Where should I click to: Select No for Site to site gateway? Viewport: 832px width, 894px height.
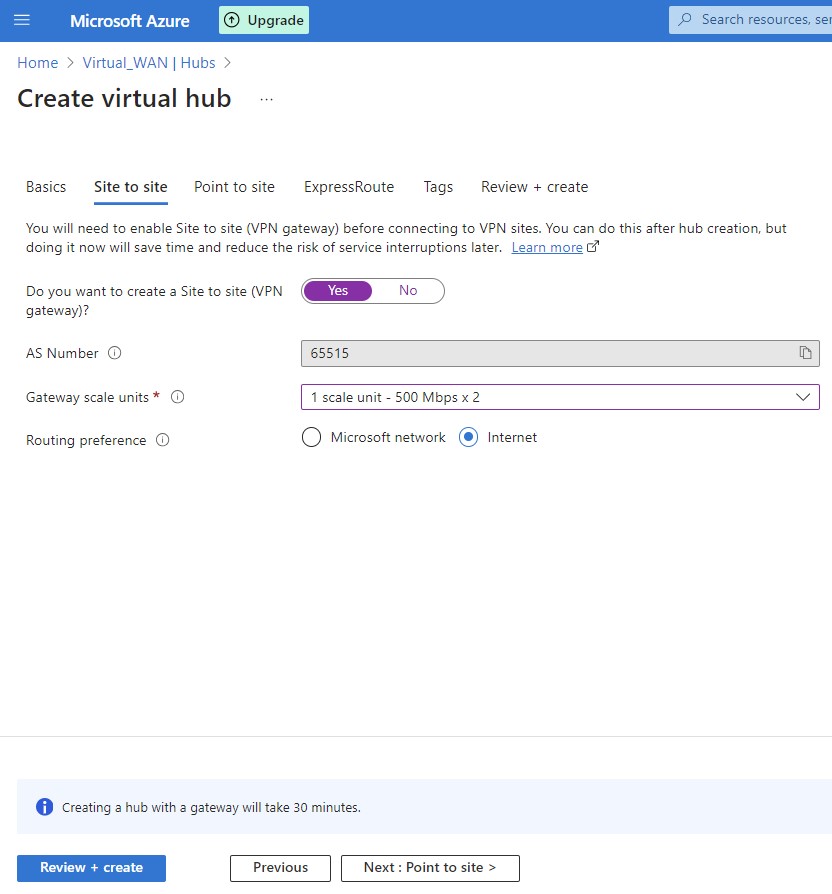point(408,291)
